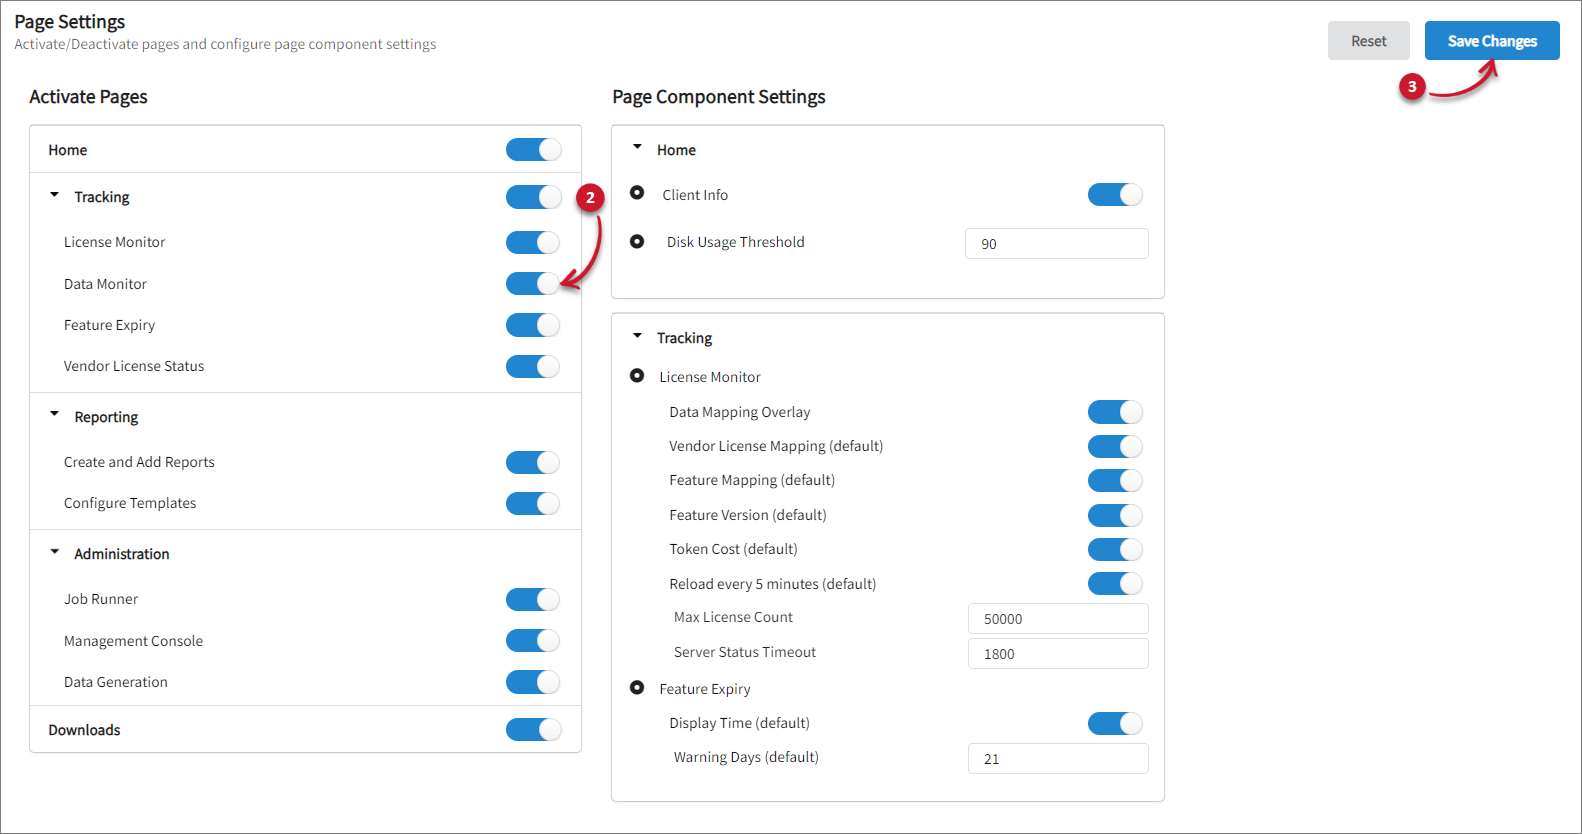This screenshot has width=1582, height=834.
Task: Disable the Data Mapping Overlay toggle
Action: (x=1115, y=412)
